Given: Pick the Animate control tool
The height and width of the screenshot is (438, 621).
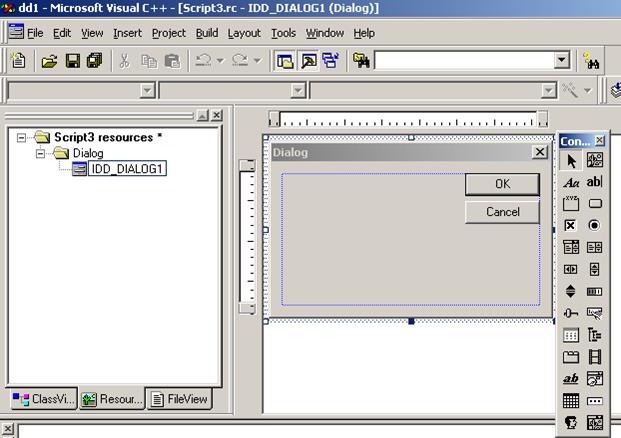Looking at the screenshot, I should pos(594,357).
